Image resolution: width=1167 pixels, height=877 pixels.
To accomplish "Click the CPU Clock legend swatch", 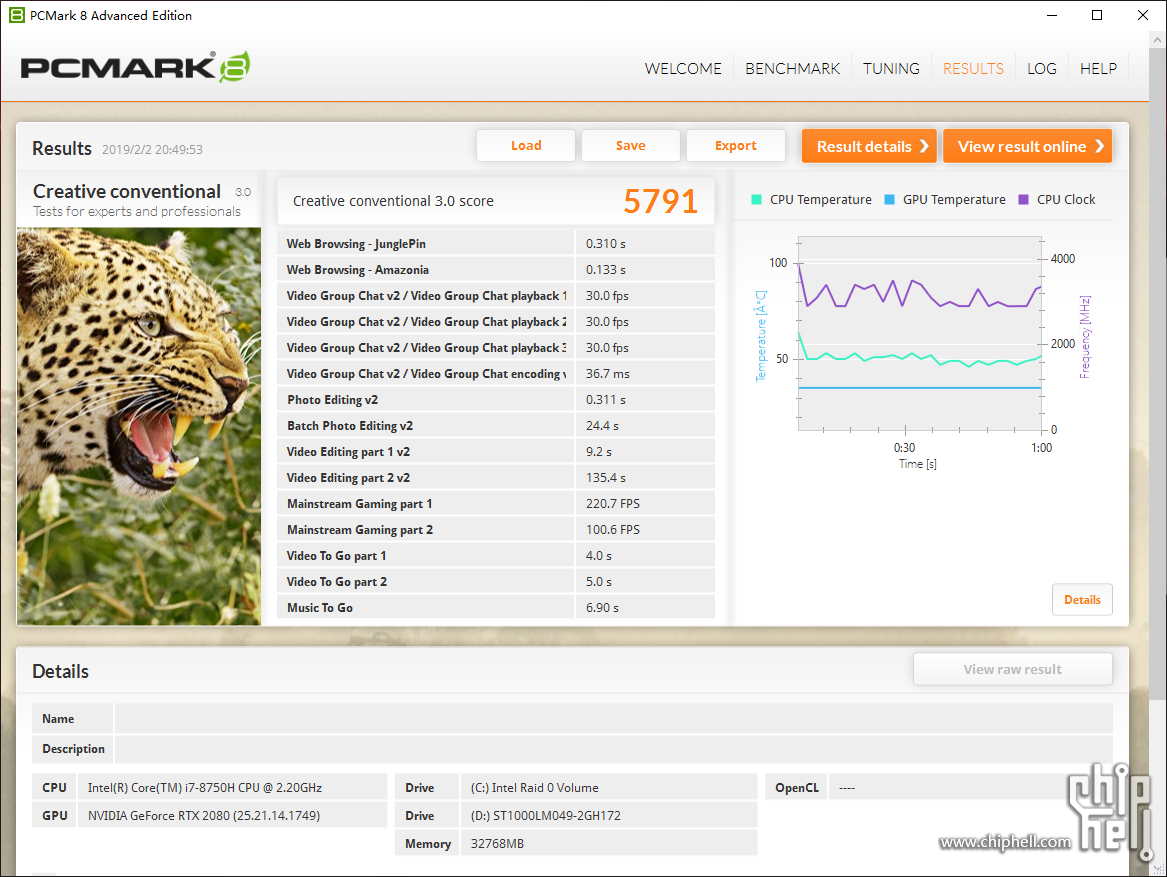I will pyautogui.click(x=1023, y=200).
